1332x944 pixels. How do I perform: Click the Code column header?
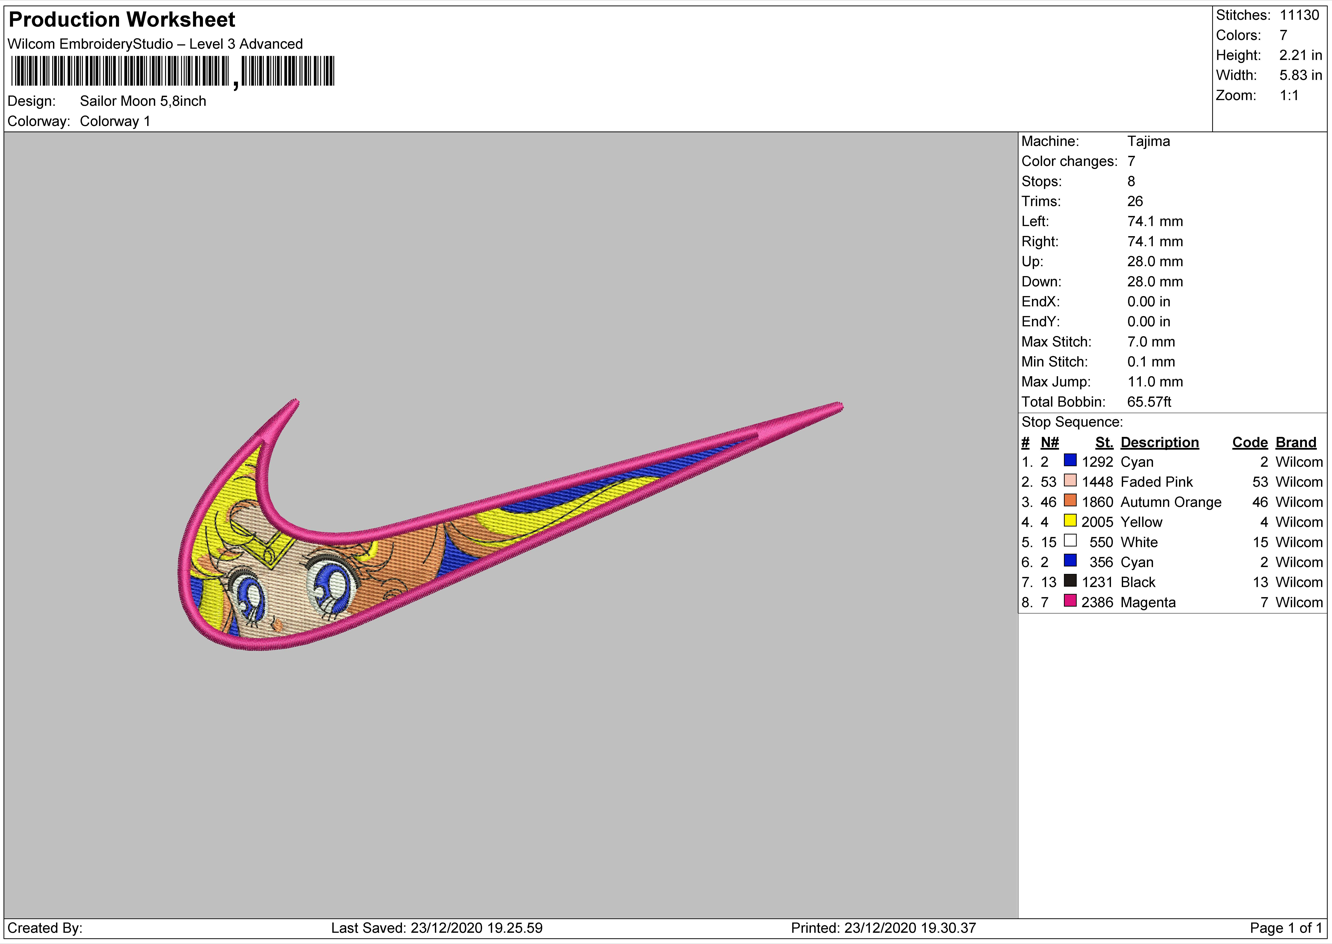tap(1249, 442)
